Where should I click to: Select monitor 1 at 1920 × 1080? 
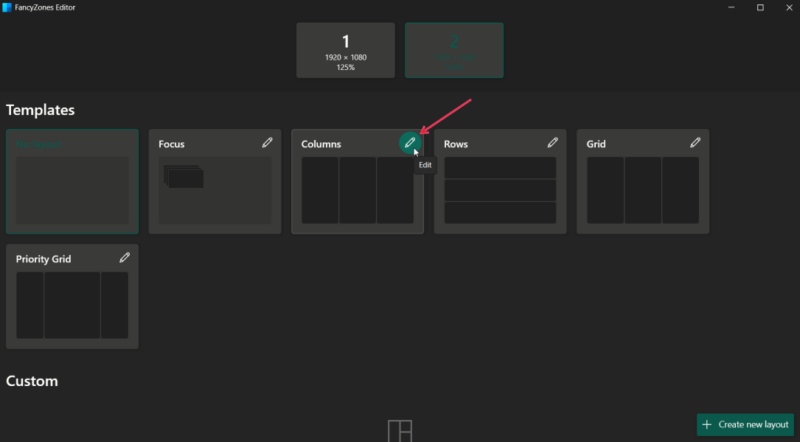coord(345,50)
